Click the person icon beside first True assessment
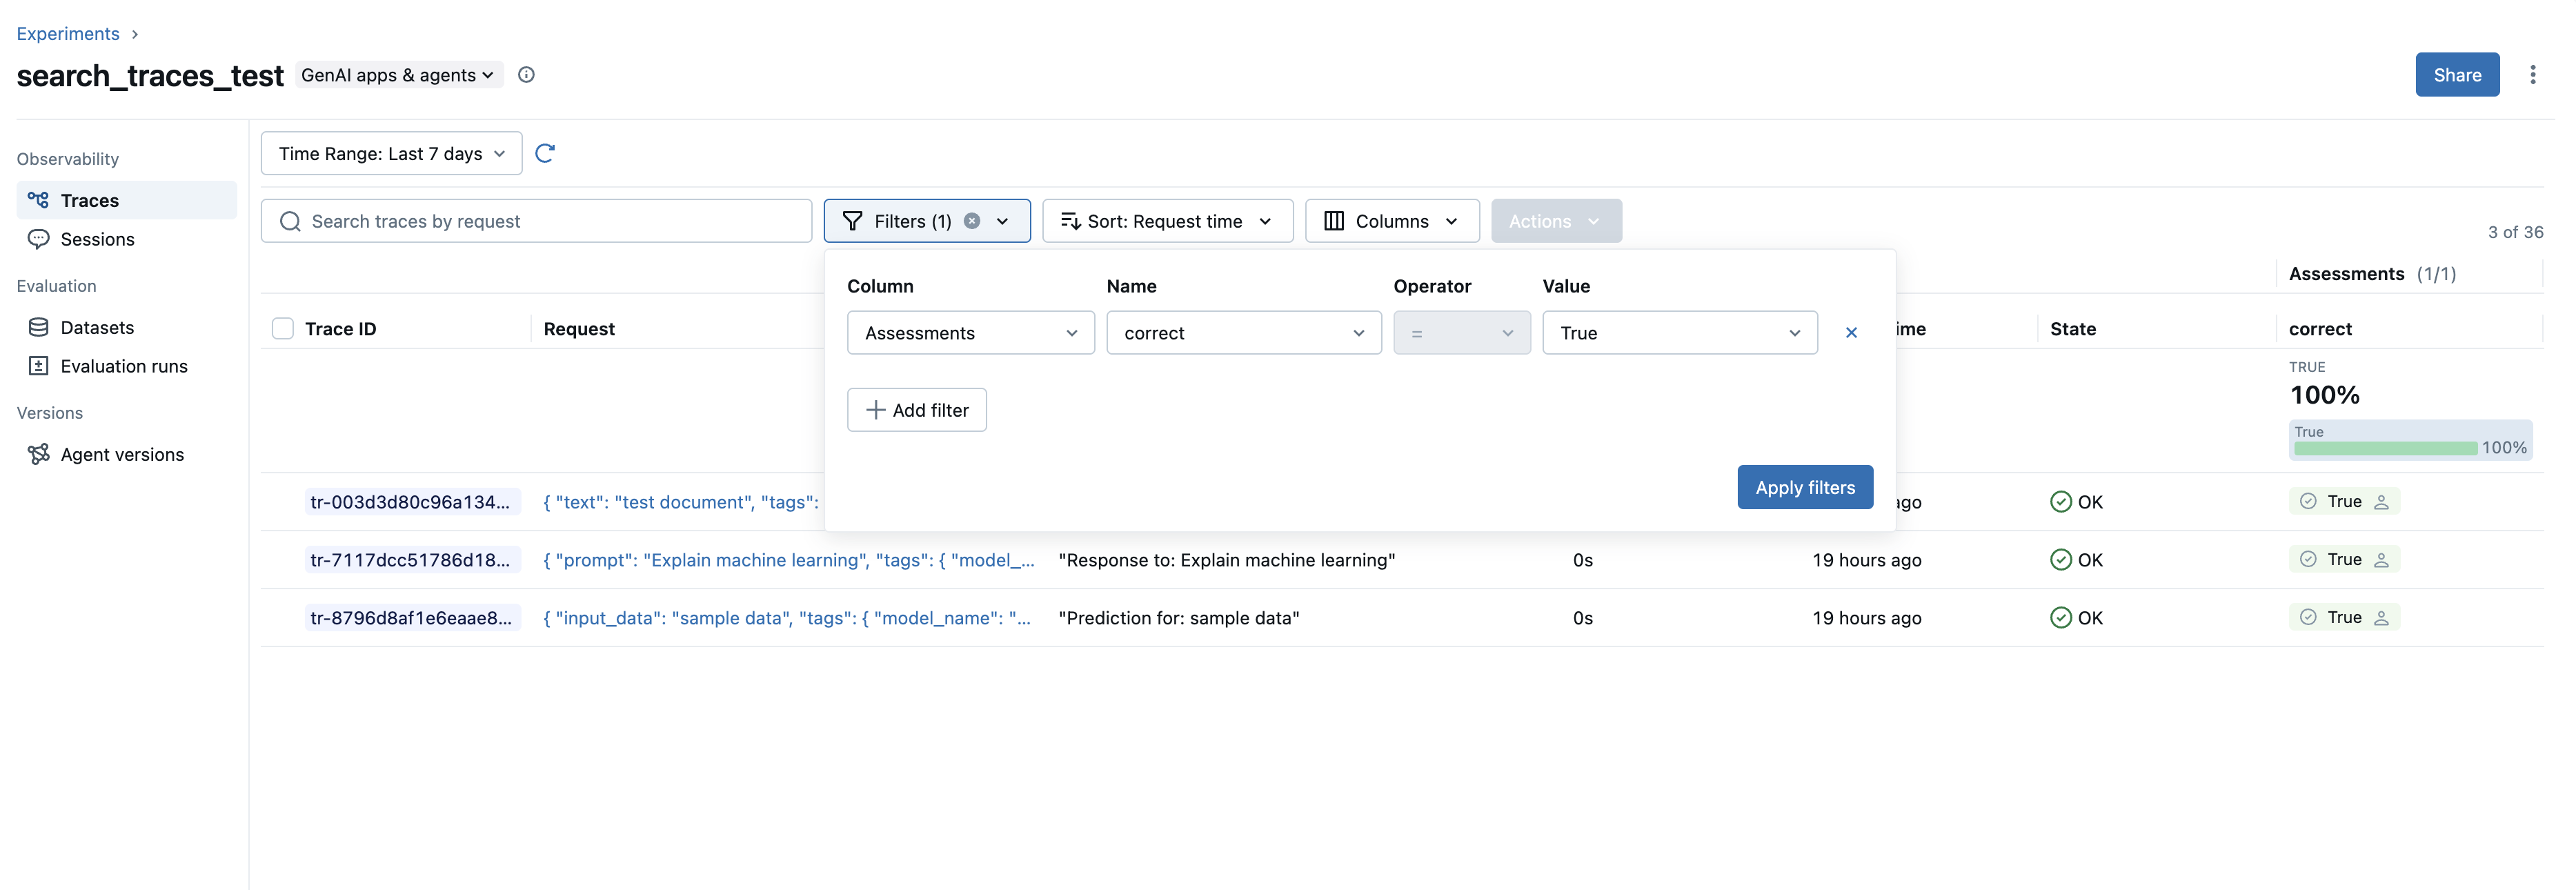Viewport: 2576px width, 890px height. [2382, 501]
